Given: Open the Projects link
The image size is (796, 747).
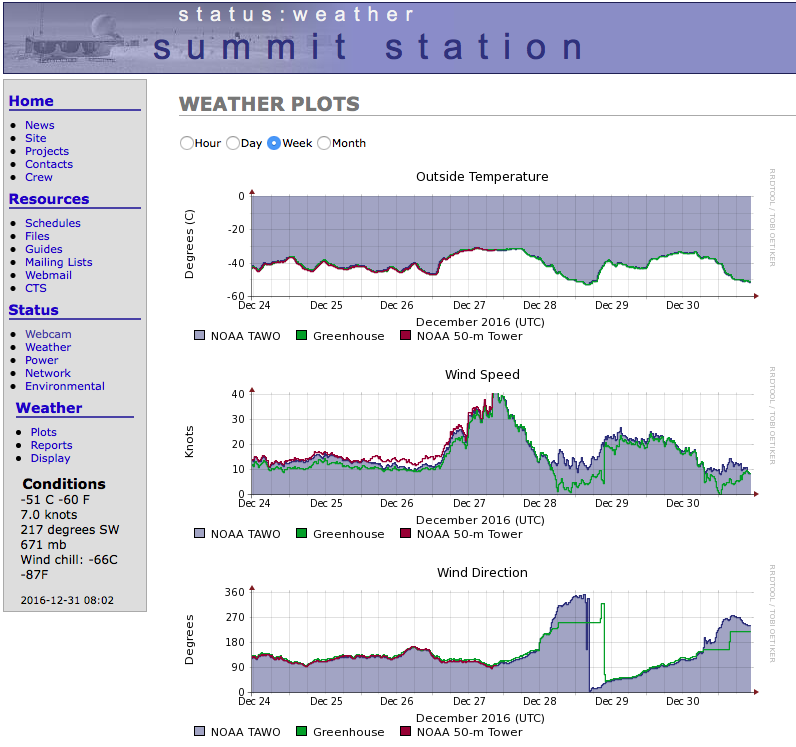Looking at the screenshot, I should click(x=47, y=151).
